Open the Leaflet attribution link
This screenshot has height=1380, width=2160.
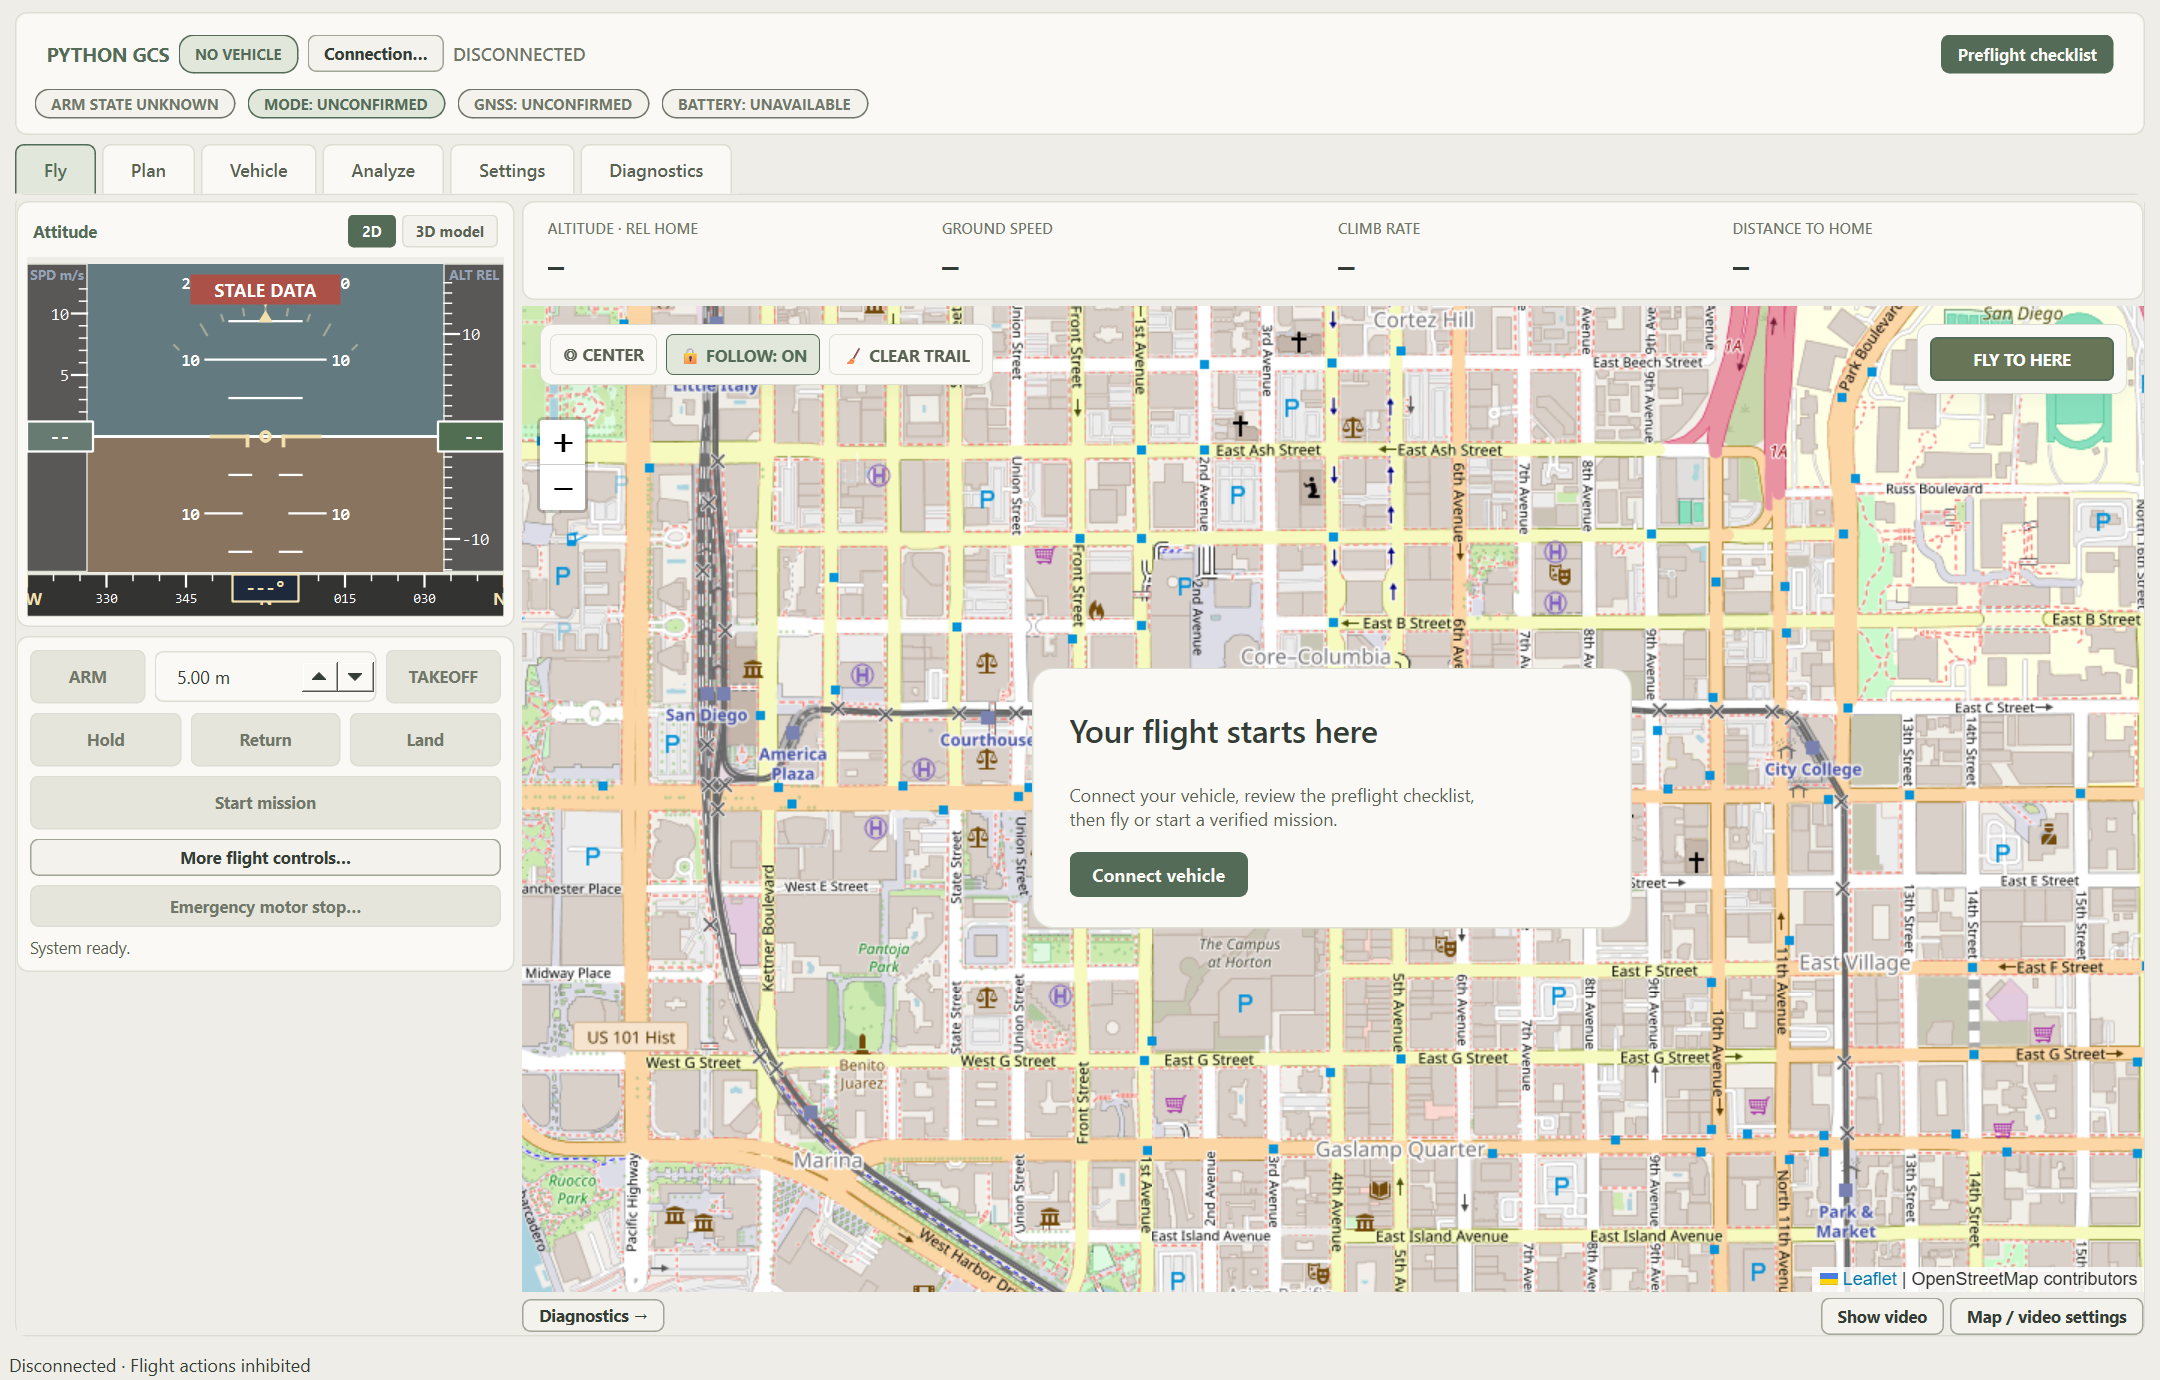[x=1869, y=1279]
